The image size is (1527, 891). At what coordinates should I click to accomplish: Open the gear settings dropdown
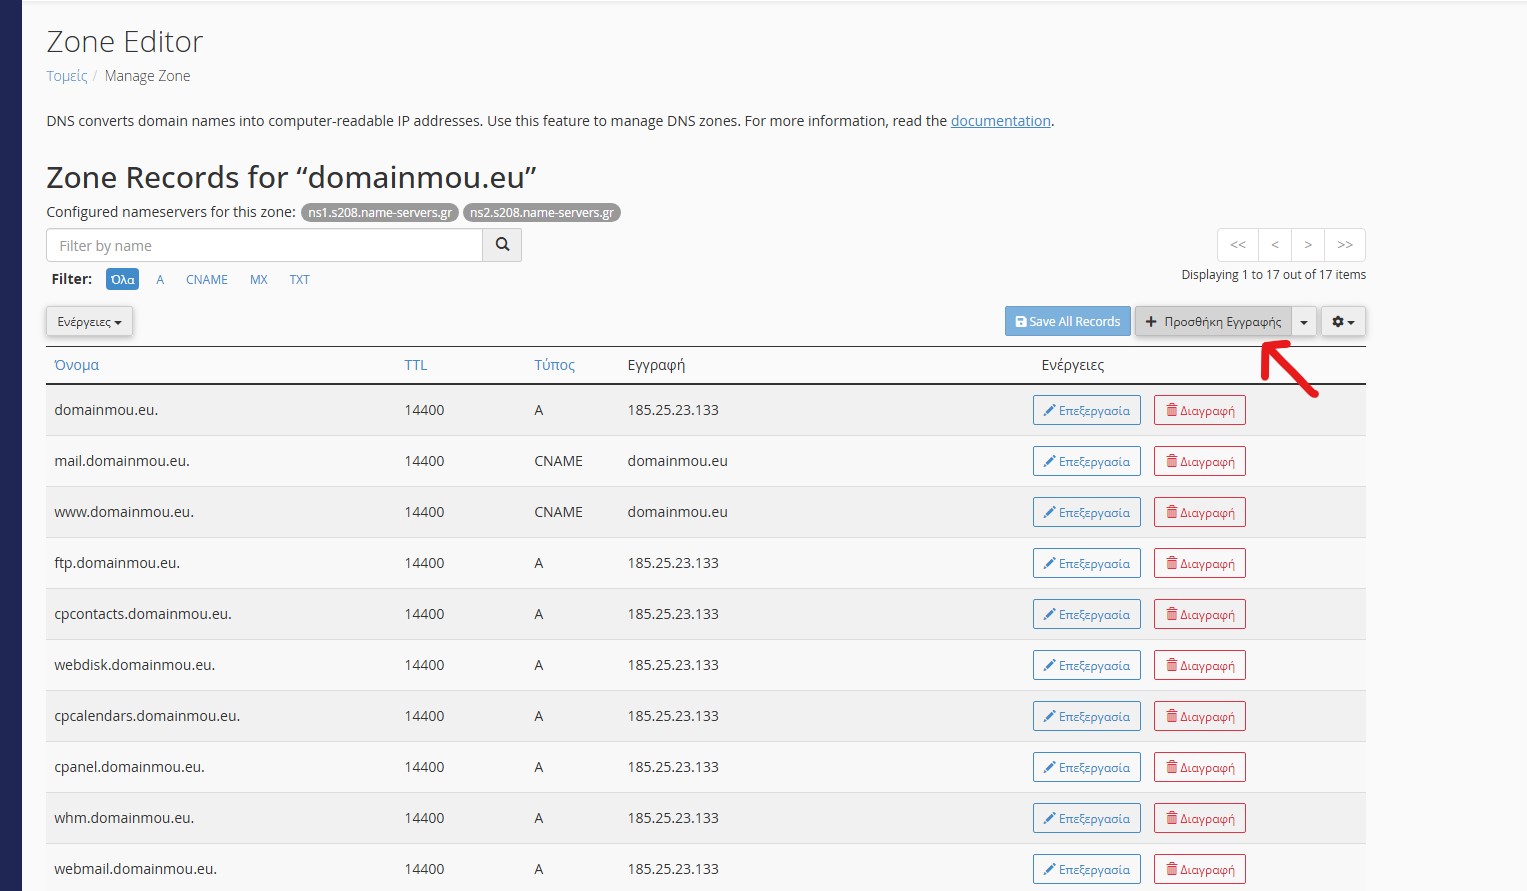(x=1343, y=322)
